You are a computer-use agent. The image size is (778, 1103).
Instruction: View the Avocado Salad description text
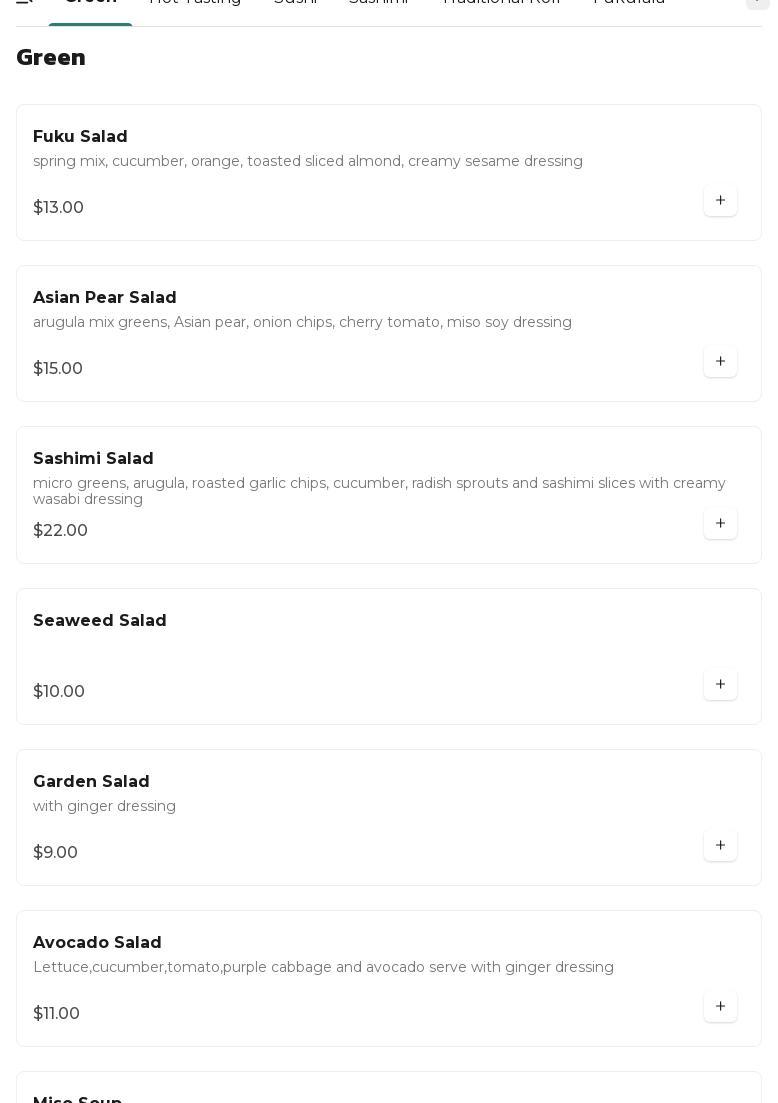323,968
